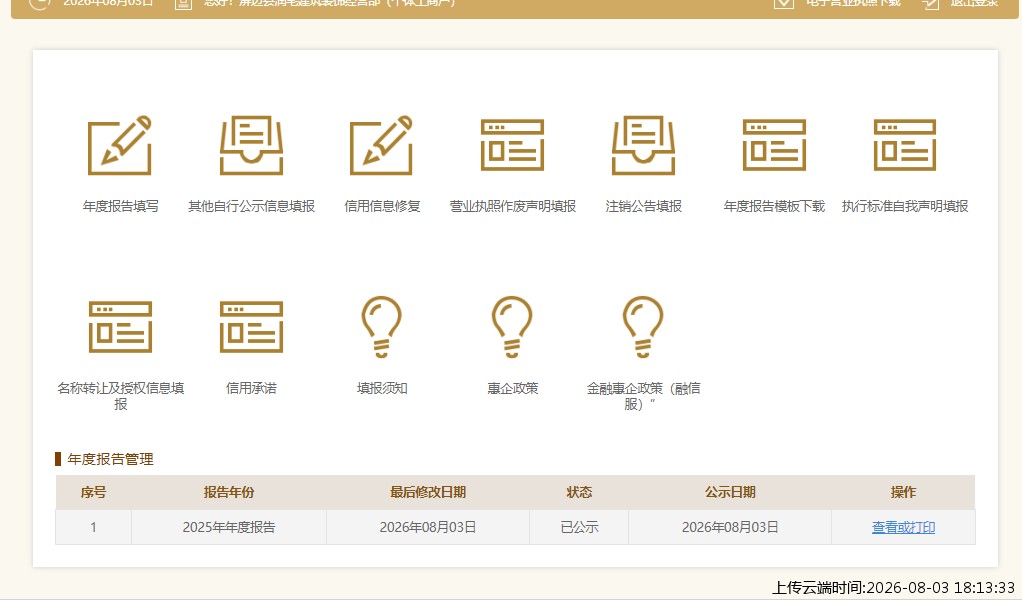Open the 年度报告填写 pencil icon
1022x601 pixels.
pos(120,145)
